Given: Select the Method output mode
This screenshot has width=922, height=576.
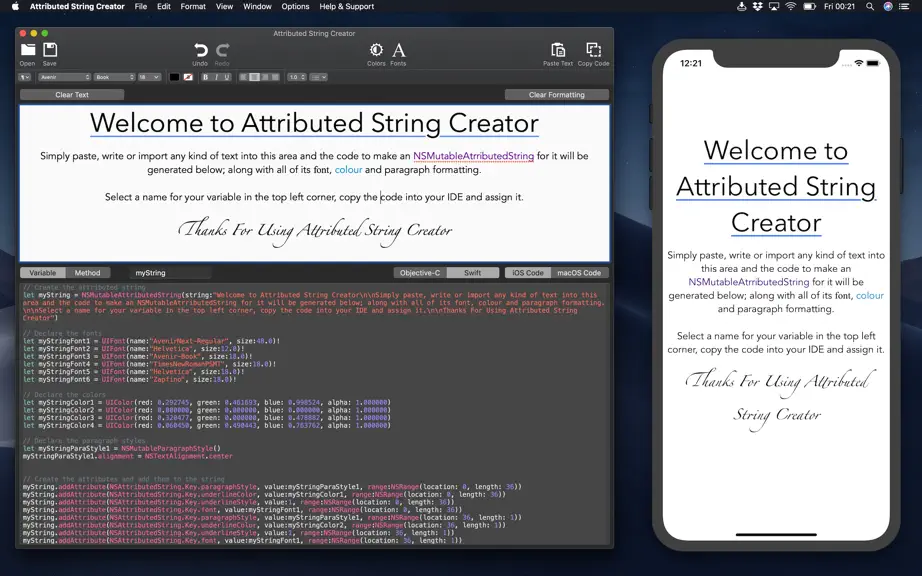Looking at the screenshot, I should [88, 273].
